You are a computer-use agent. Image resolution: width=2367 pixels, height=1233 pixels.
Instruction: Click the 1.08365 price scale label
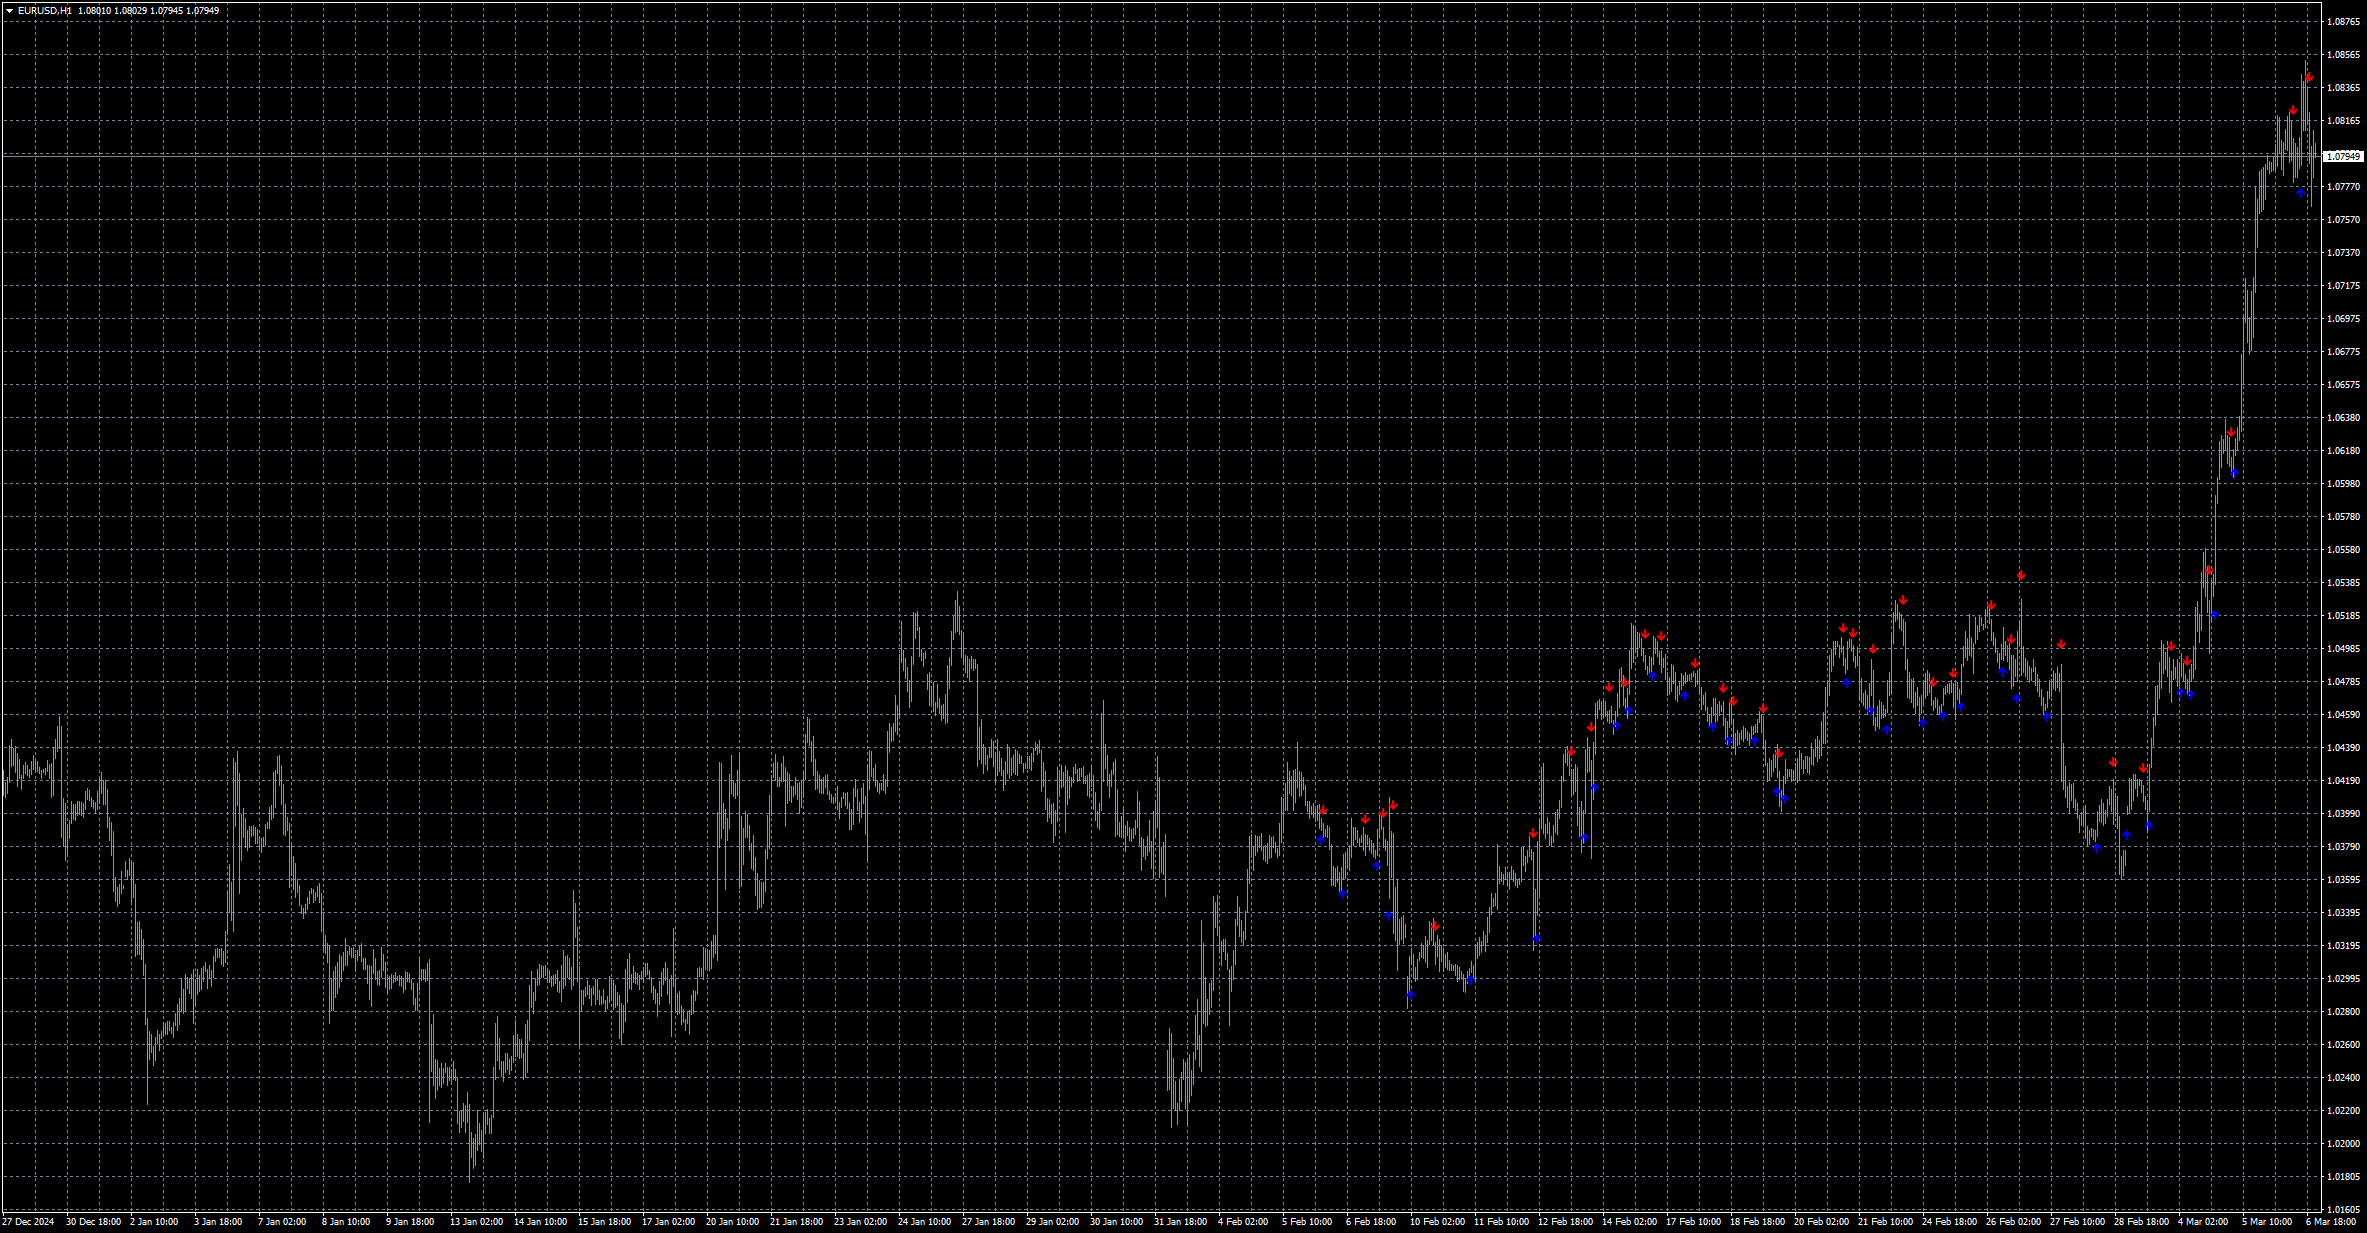[x=2343, y=88]
